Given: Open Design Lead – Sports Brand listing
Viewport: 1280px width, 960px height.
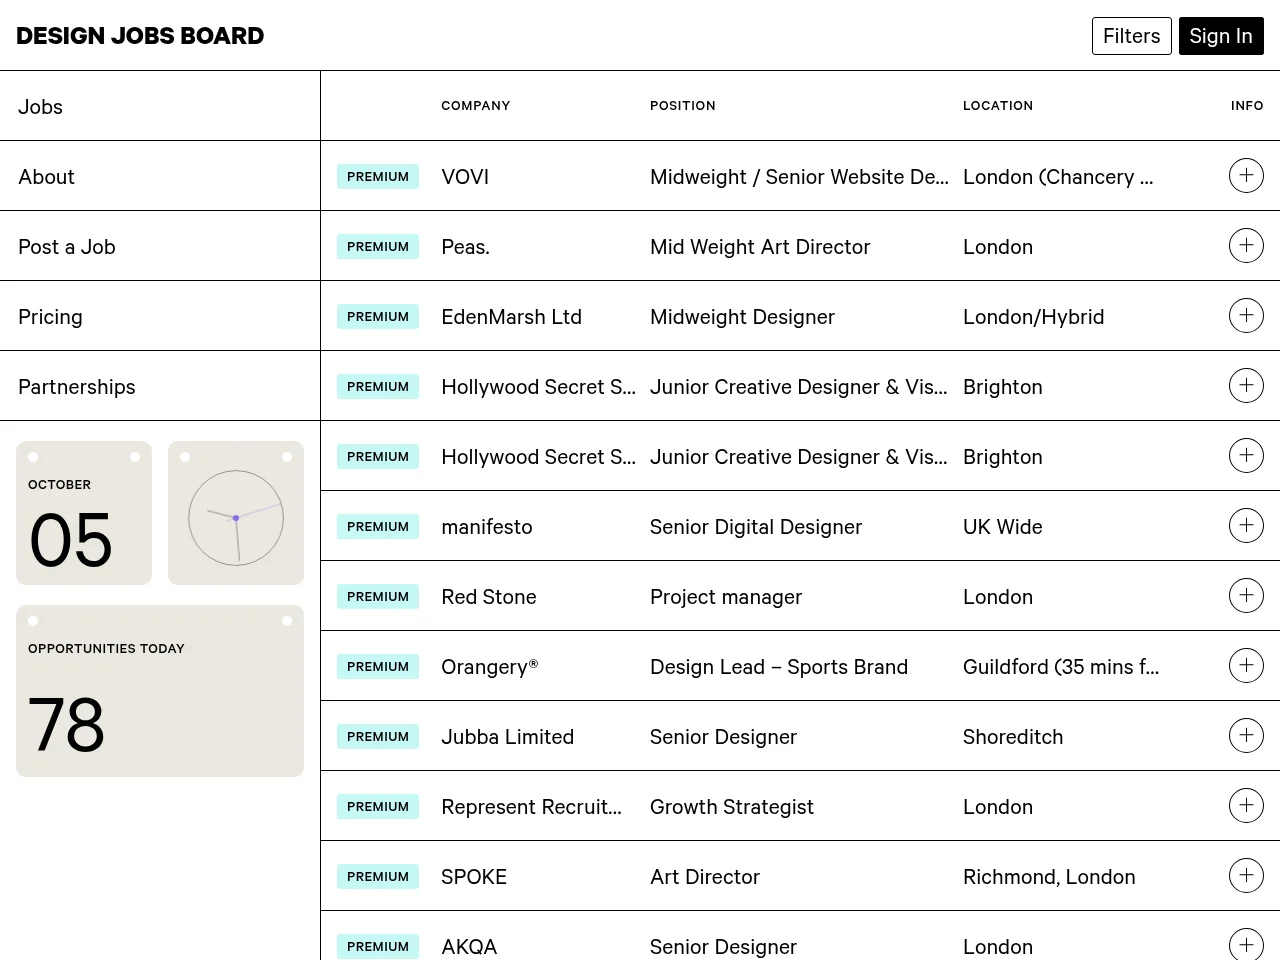Looking at the screenshot, I should click(779, 667).
